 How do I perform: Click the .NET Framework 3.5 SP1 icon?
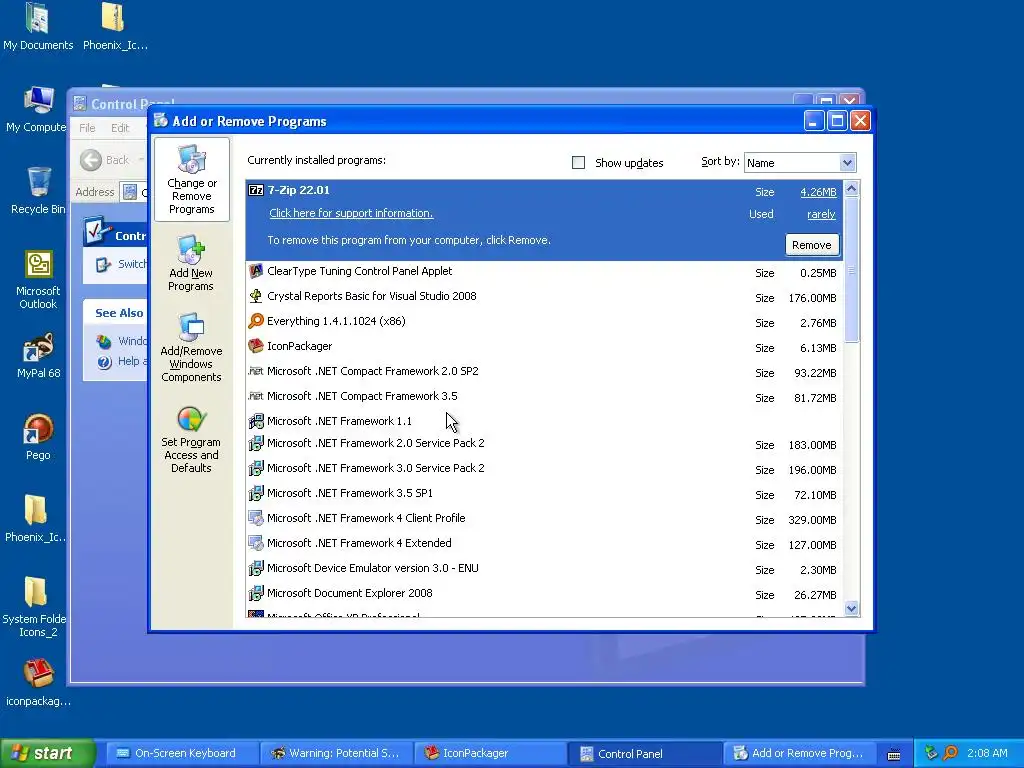pos(256,493)
